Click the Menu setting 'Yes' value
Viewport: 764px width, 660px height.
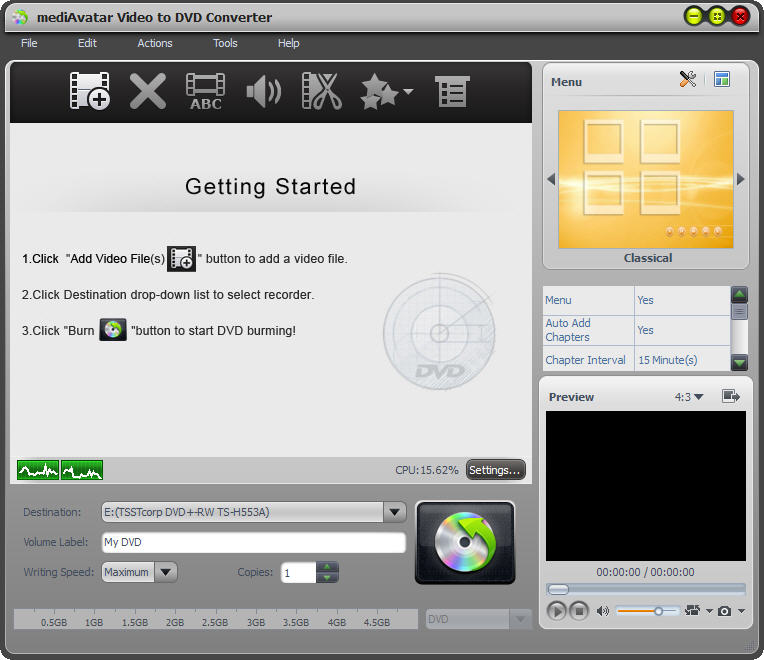point(645,300)
